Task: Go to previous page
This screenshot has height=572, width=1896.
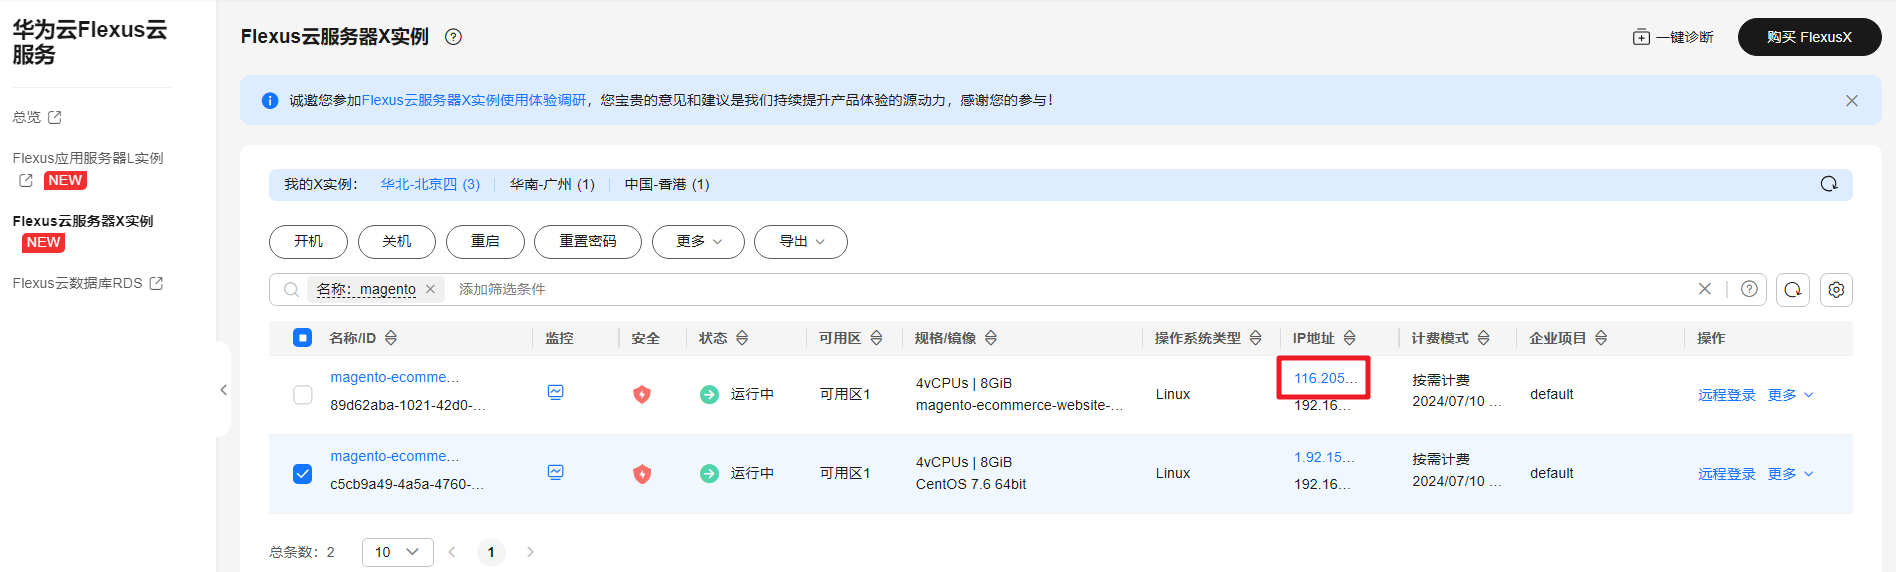Action: (452, 552)
